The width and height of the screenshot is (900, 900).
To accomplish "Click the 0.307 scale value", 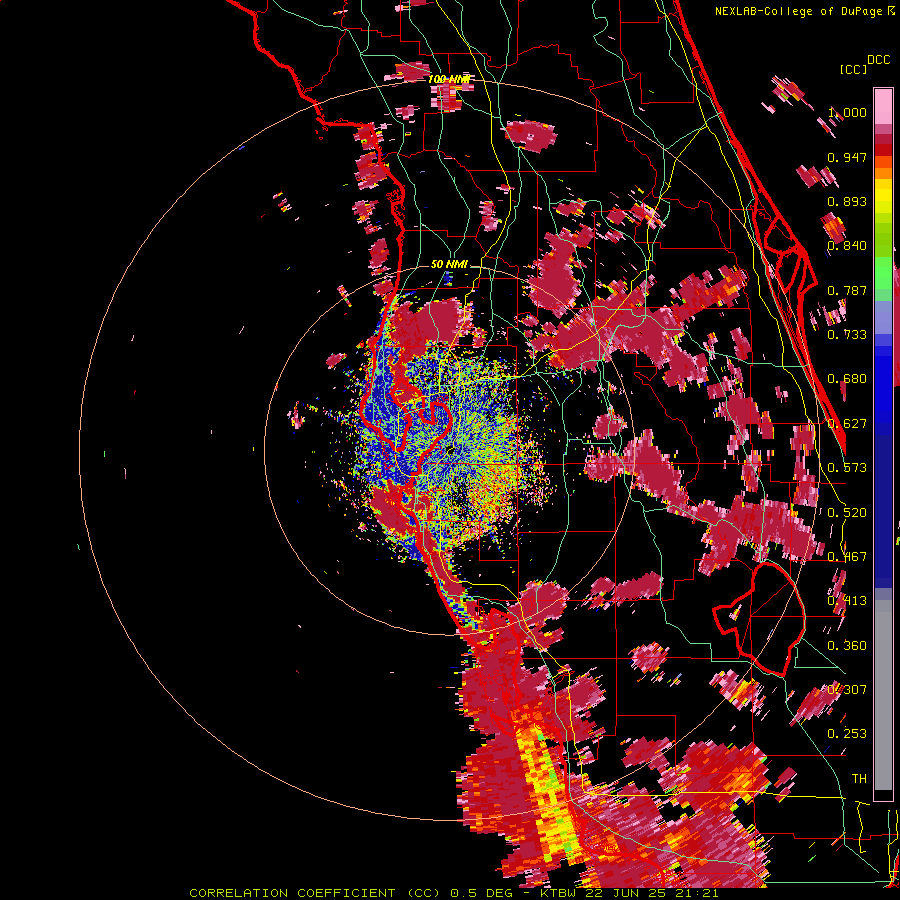I will [x=847, y=689].
